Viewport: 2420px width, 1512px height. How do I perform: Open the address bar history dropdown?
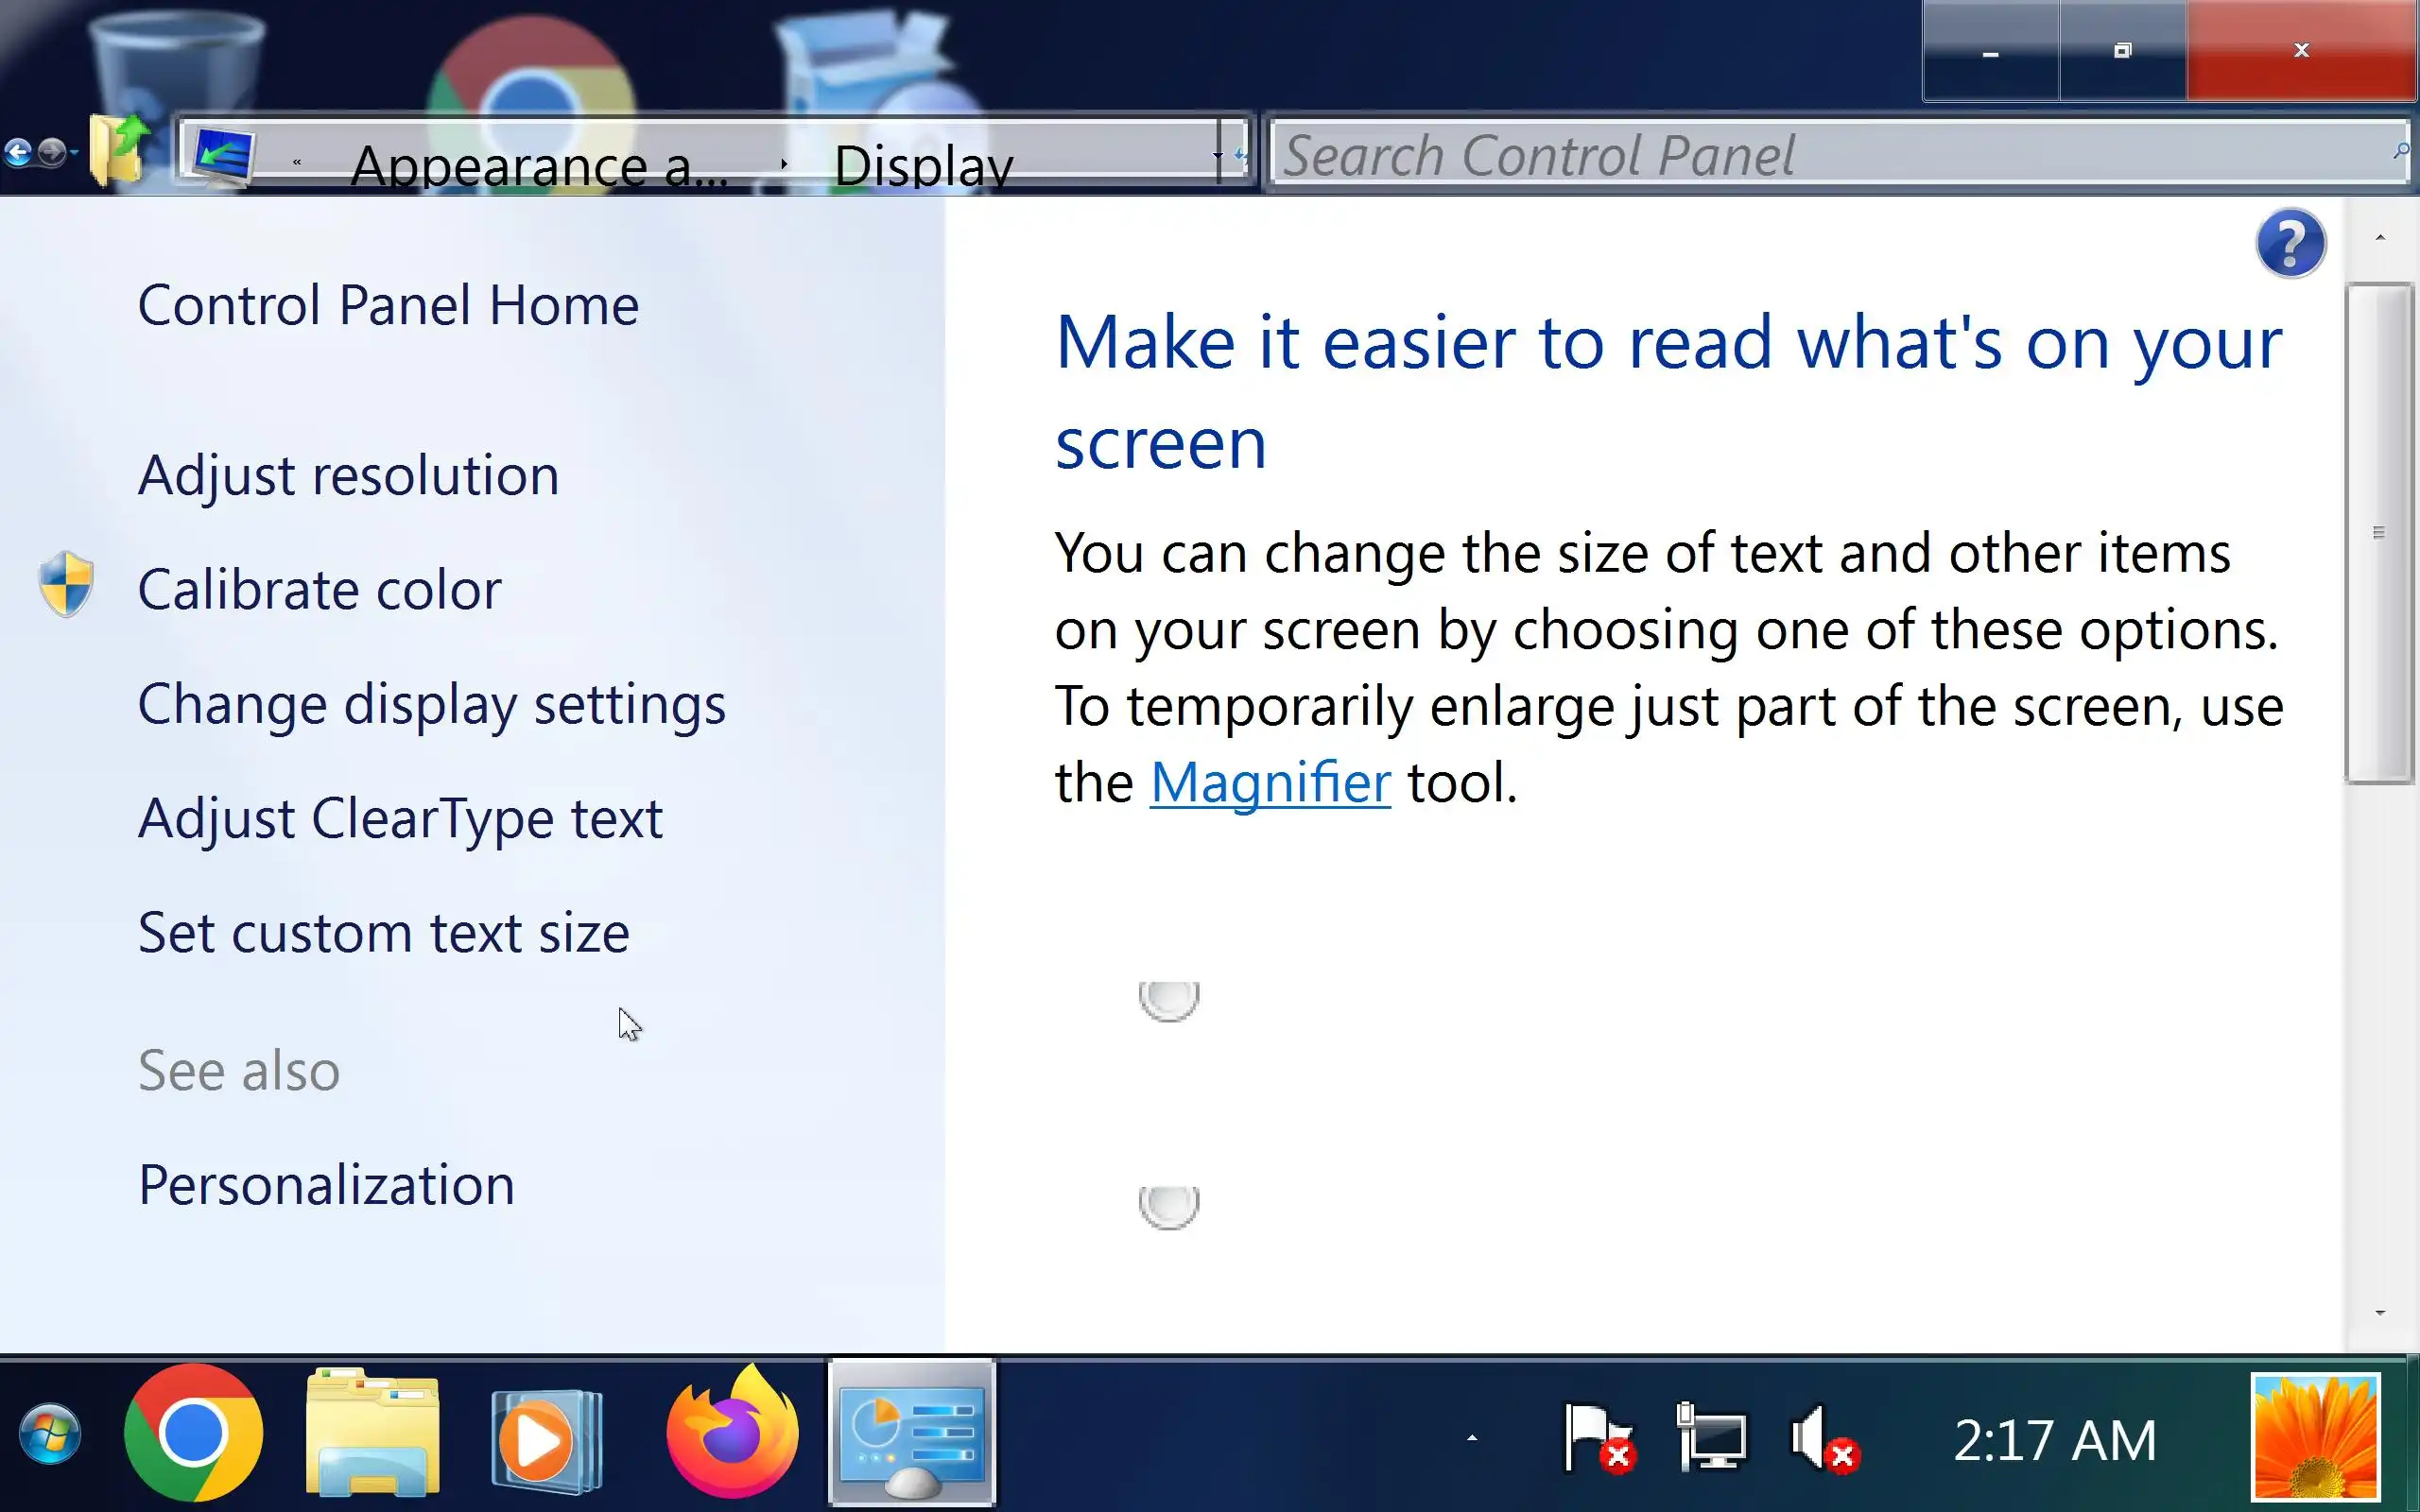coord(1217,156)
